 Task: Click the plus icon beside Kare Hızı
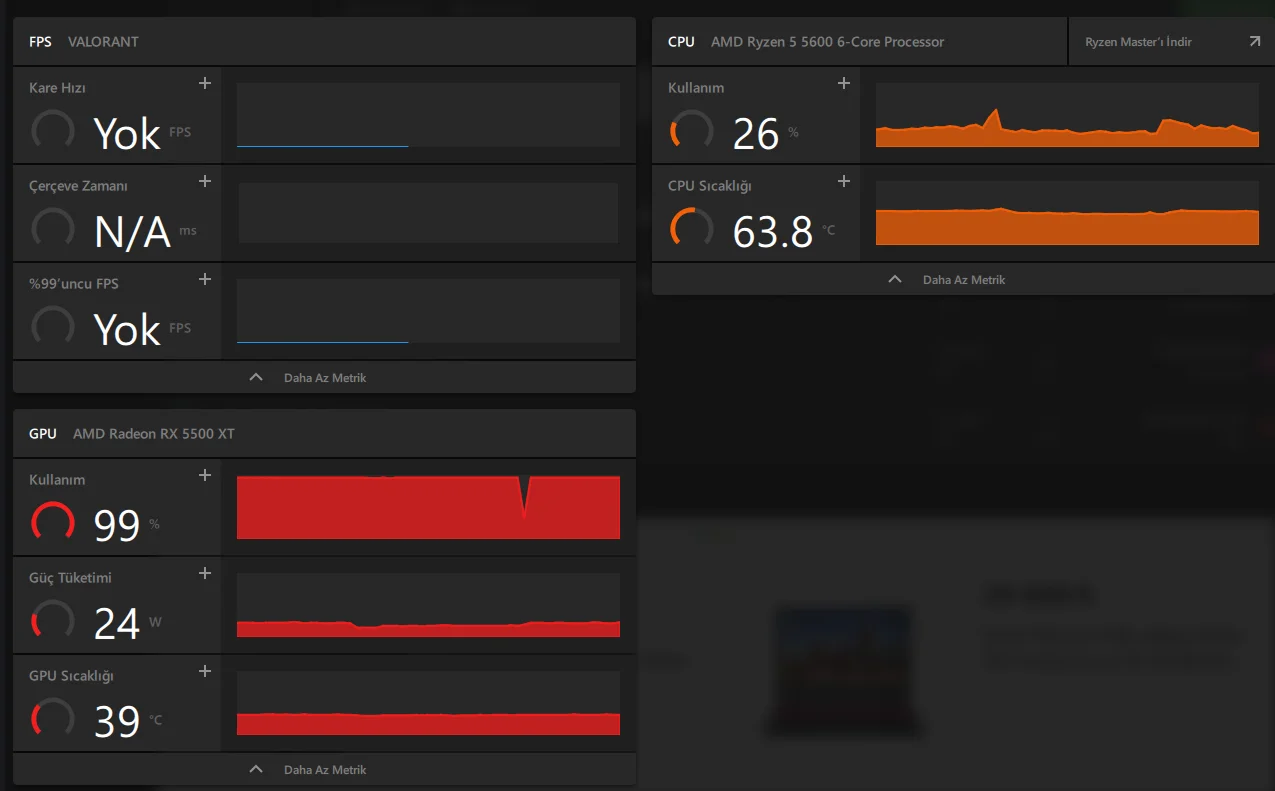(x=205, y=83)
